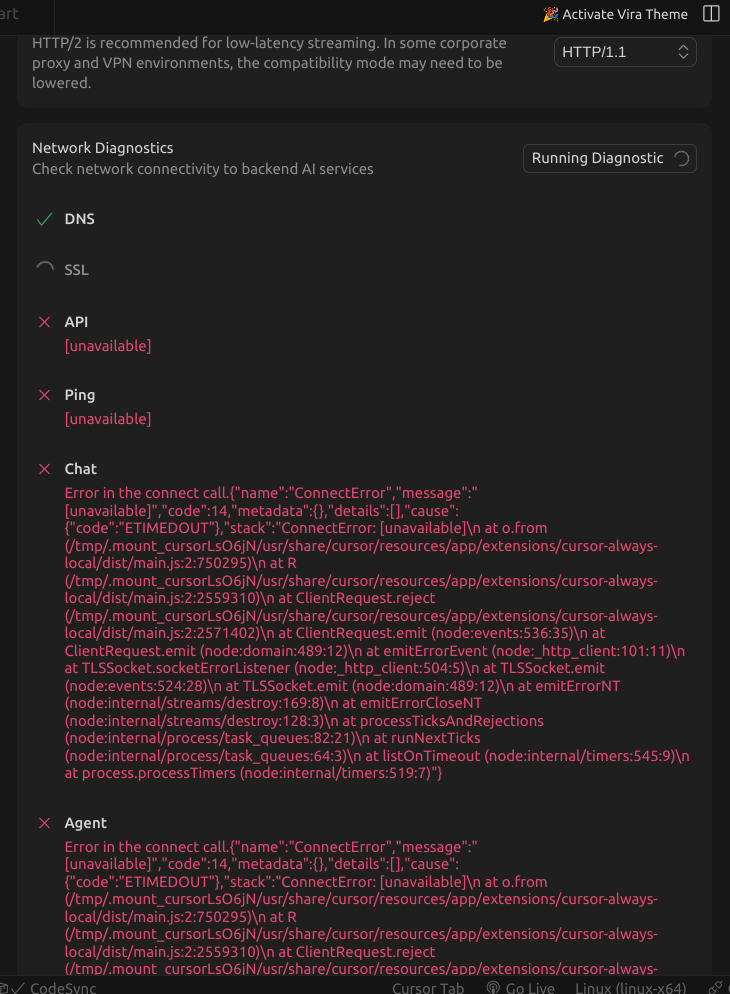Click the [unavailable] message under Ping
This screenshot has height=994, width=730.
pyautogui.click(x=108, y=419)
